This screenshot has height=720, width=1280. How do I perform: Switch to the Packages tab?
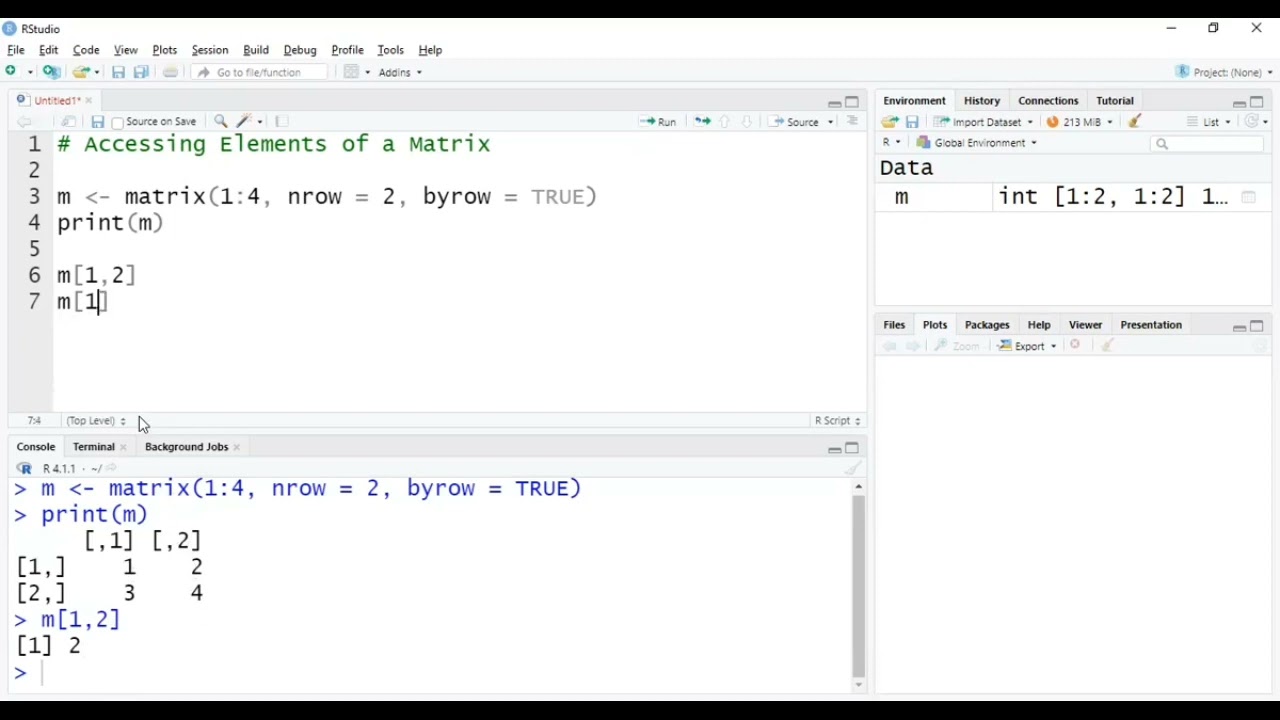(x=987, y=325)
